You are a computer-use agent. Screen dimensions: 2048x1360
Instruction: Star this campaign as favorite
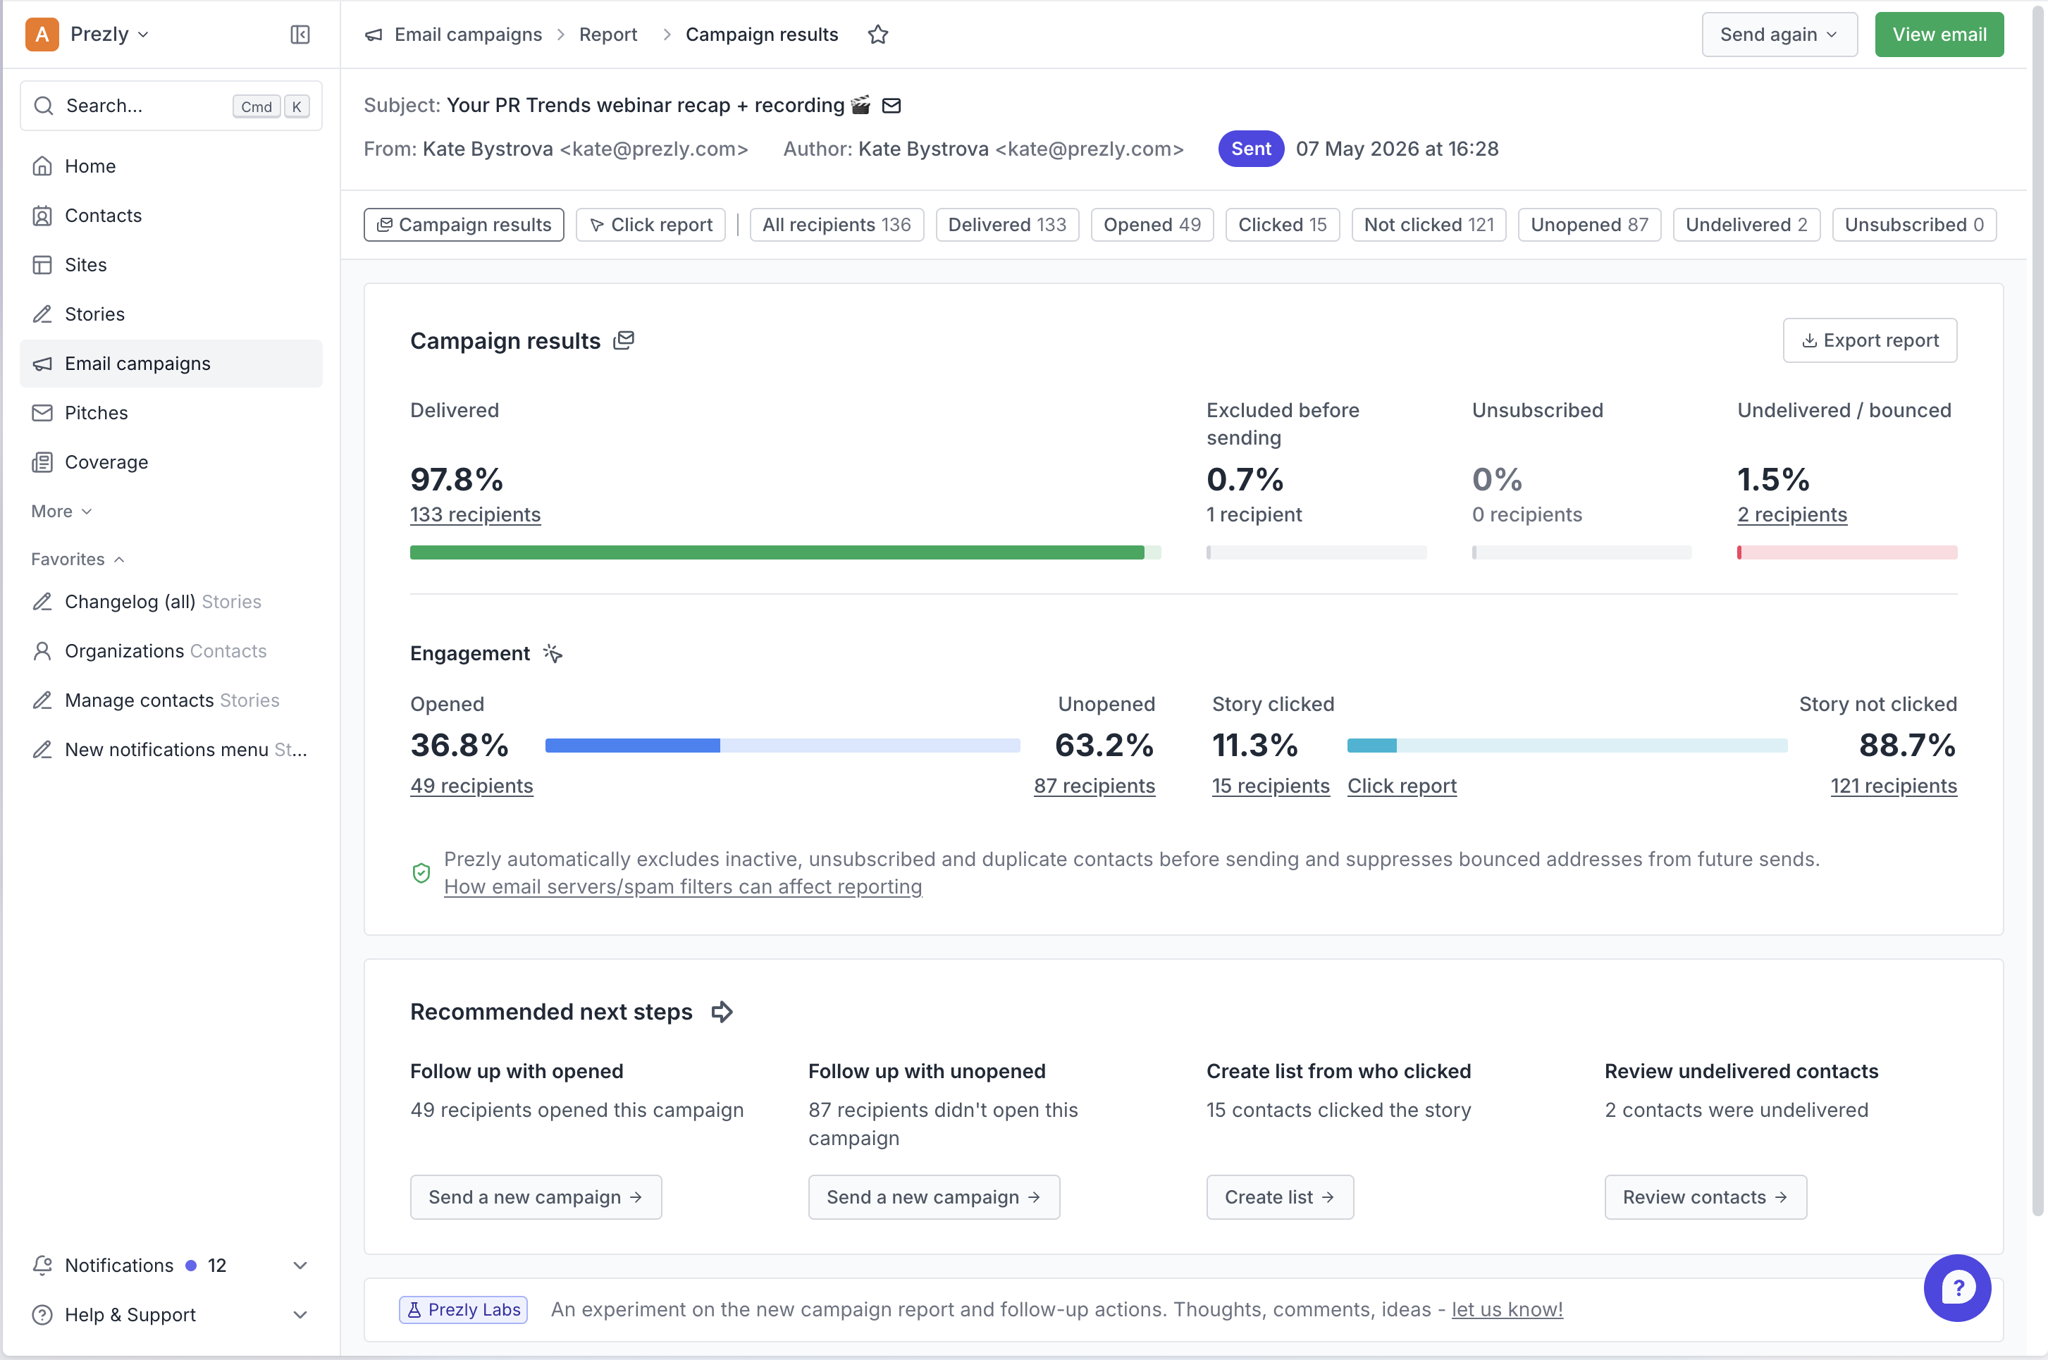tap(878, 34)
